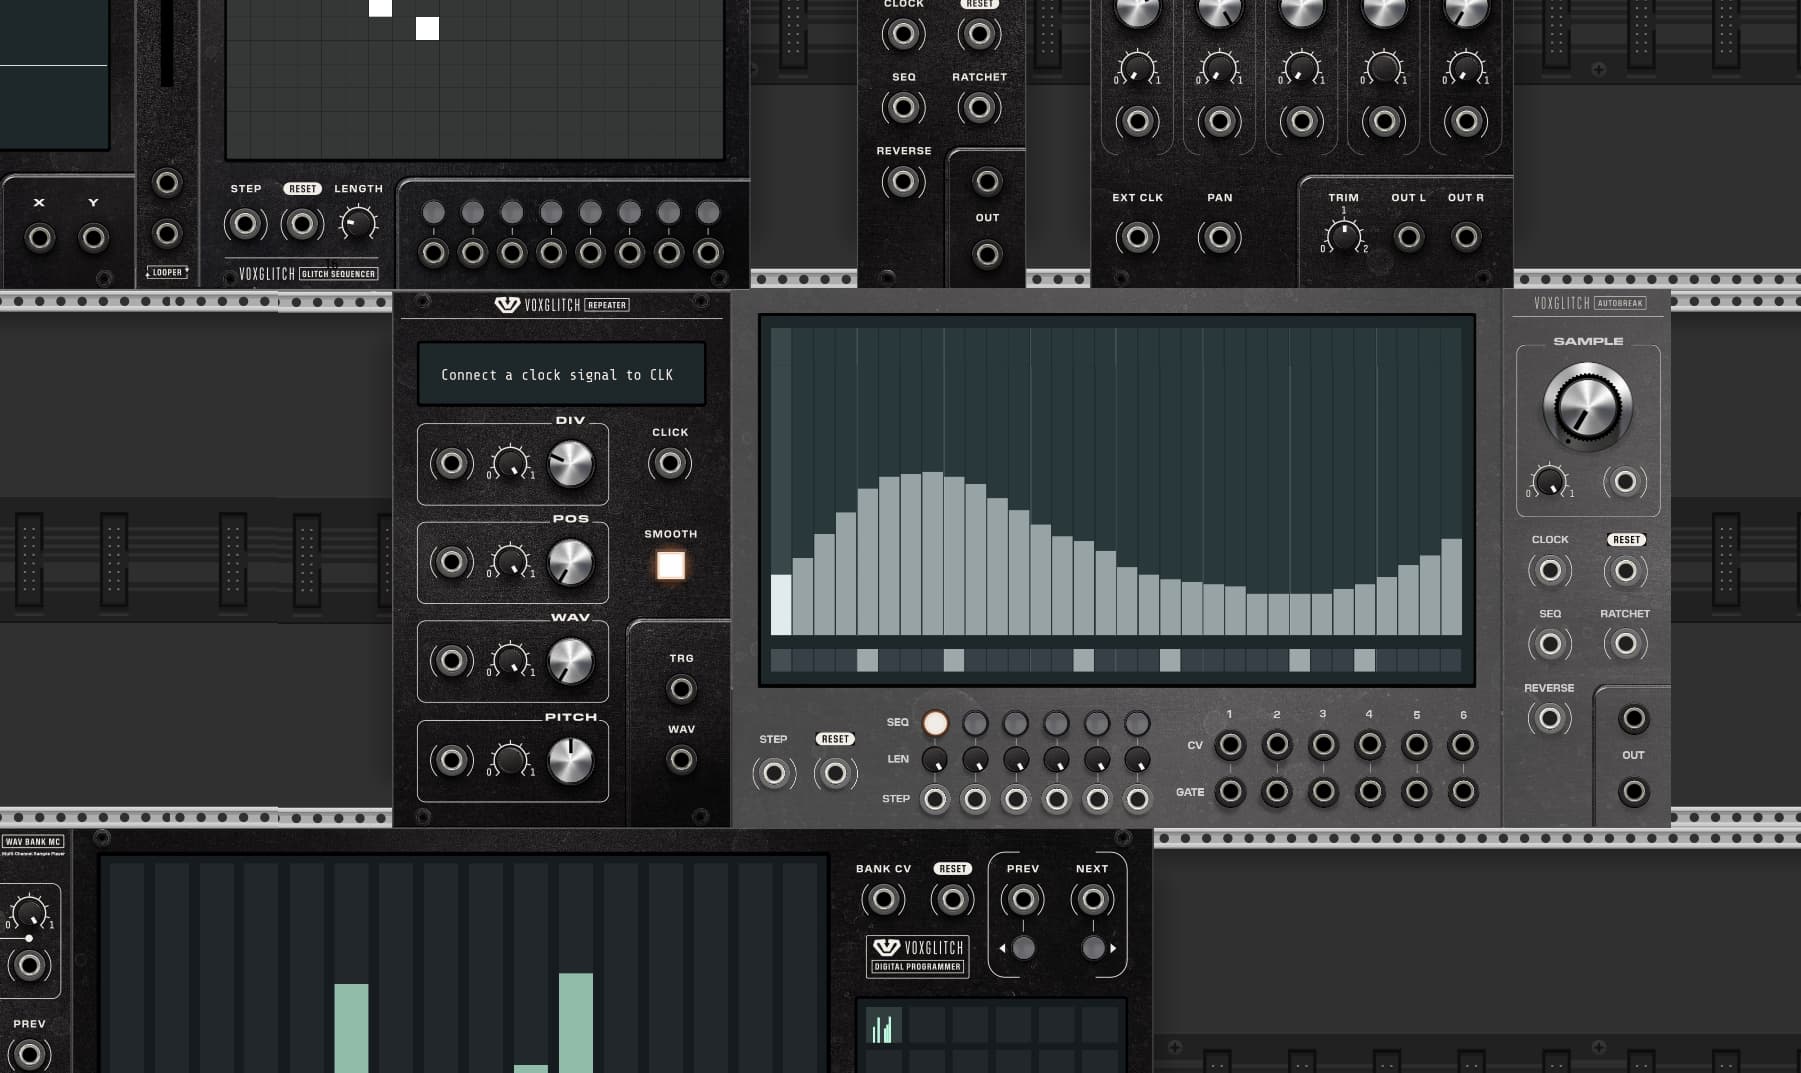Click the RESET label on Glitch Sequencer
Image resolution: width=1801 pixels, height=1073 pixels.
pos(302,188)
